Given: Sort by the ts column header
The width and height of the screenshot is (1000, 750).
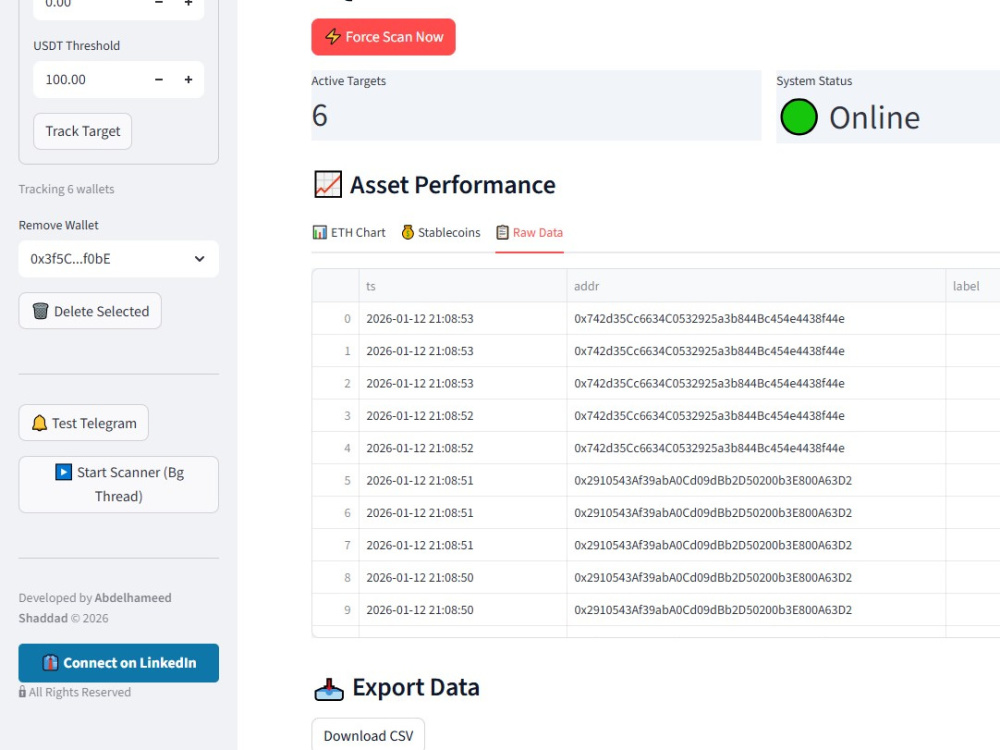Looking at the screenshot, I should (463, 286).
